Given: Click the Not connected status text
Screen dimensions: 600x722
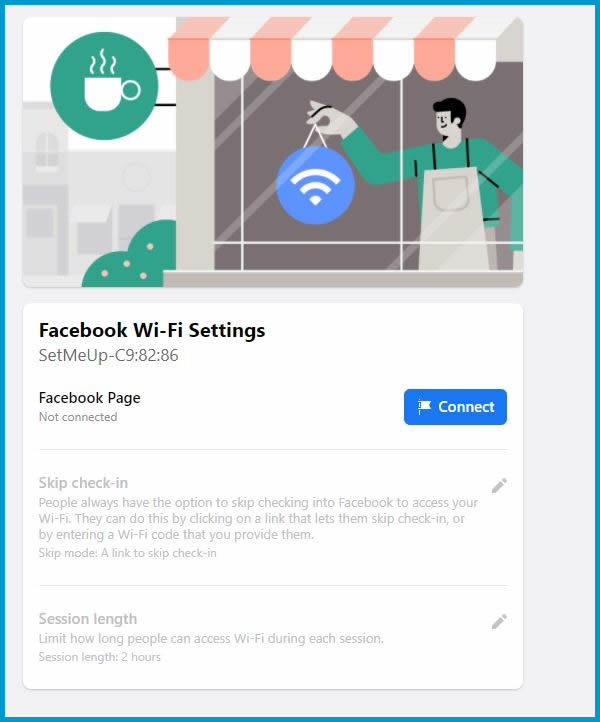Looking at the screenshot, I should (78, 417).
